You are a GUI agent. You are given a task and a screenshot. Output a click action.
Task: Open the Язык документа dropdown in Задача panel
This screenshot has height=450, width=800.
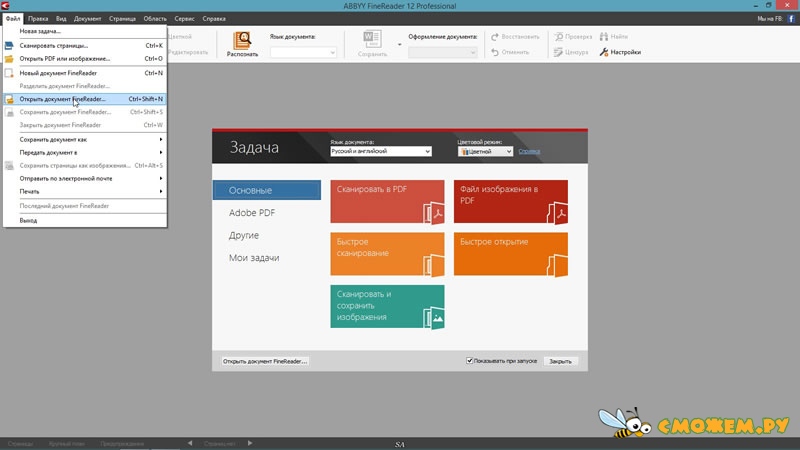click(381, 152)
